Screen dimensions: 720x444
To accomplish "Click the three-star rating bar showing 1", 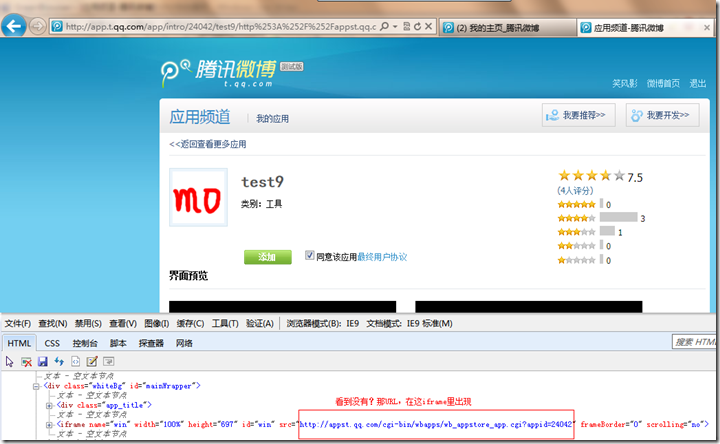I will [x=607, y=231].
